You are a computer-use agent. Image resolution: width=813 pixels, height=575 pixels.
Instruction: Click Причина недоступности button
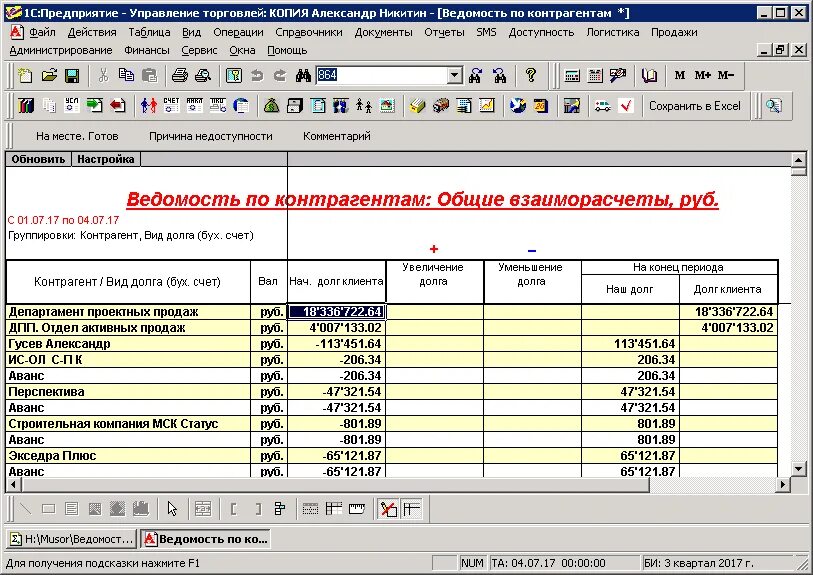pos(211,136)
